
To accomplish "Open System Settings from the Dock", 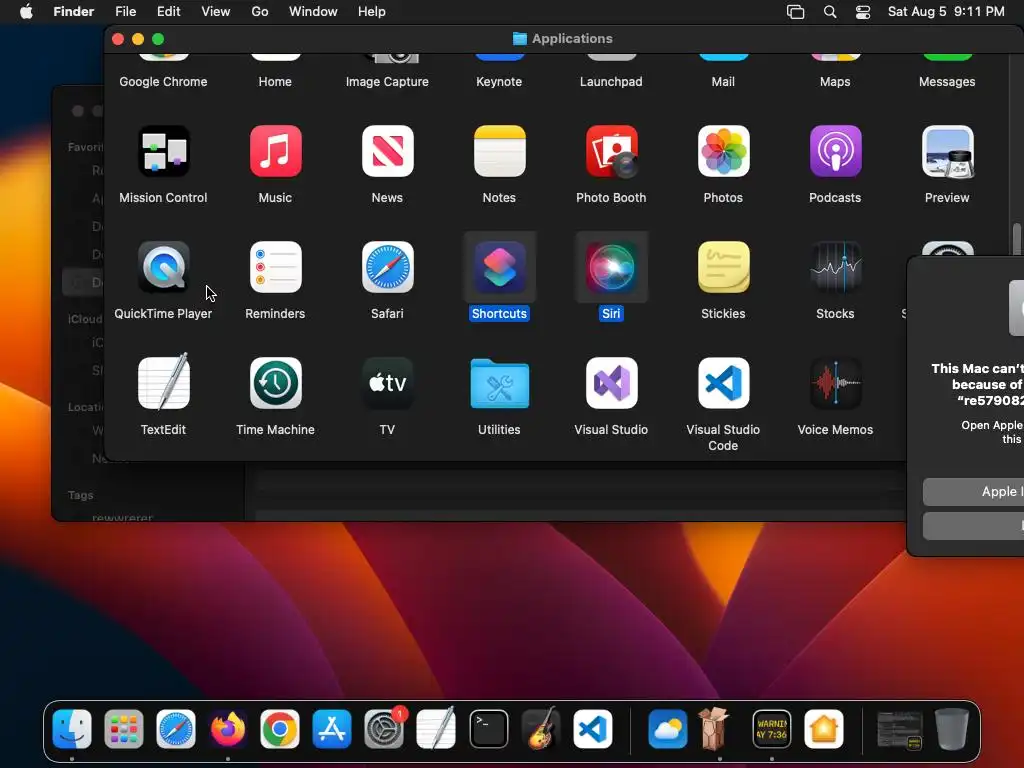I will (x=384, y=729).
